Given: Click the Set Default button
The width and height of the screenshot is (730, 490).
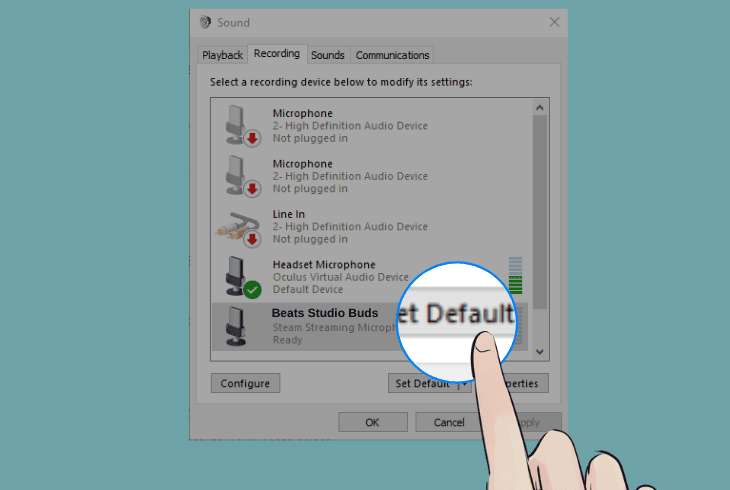Looking at the screenshot, I should 422,383.
